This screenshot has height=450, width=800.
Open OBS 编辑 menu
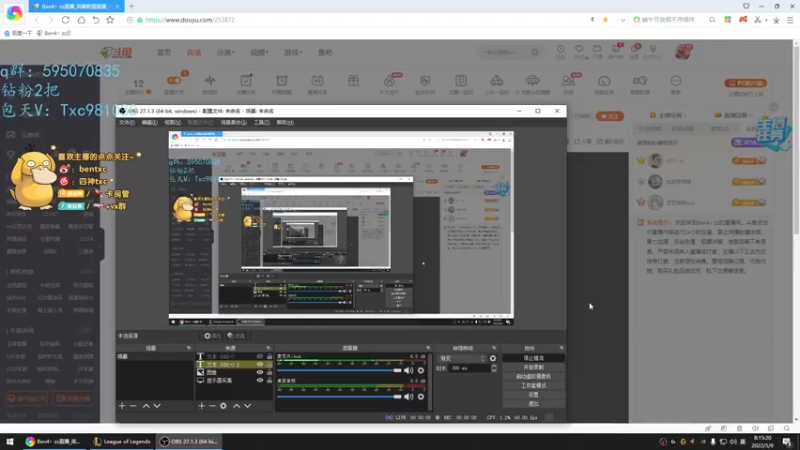click(149, 122)
